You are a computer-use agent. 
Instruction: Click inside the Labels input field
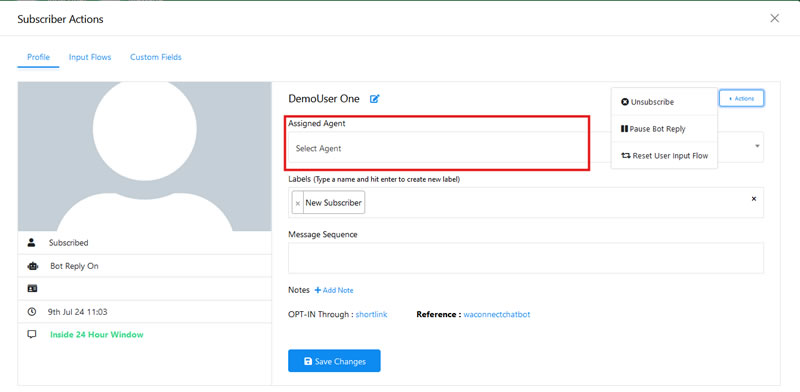click(526, 203)
